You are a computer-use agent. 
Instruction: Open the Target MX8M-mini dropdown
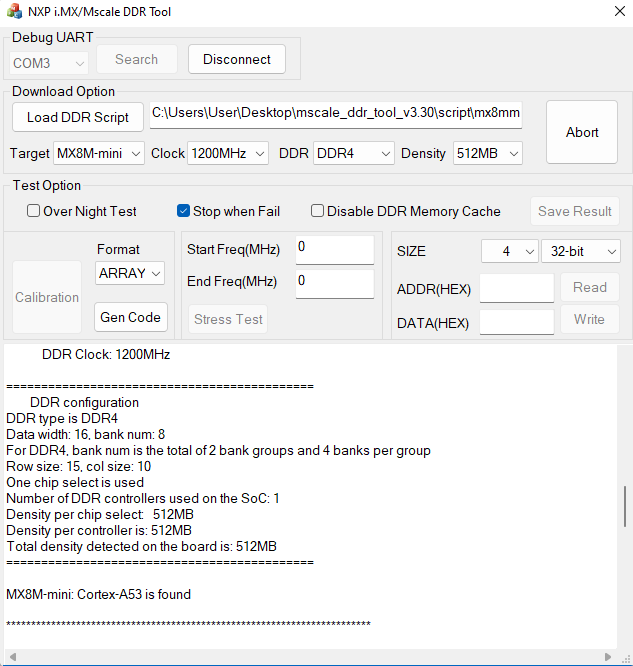[99, 153]
